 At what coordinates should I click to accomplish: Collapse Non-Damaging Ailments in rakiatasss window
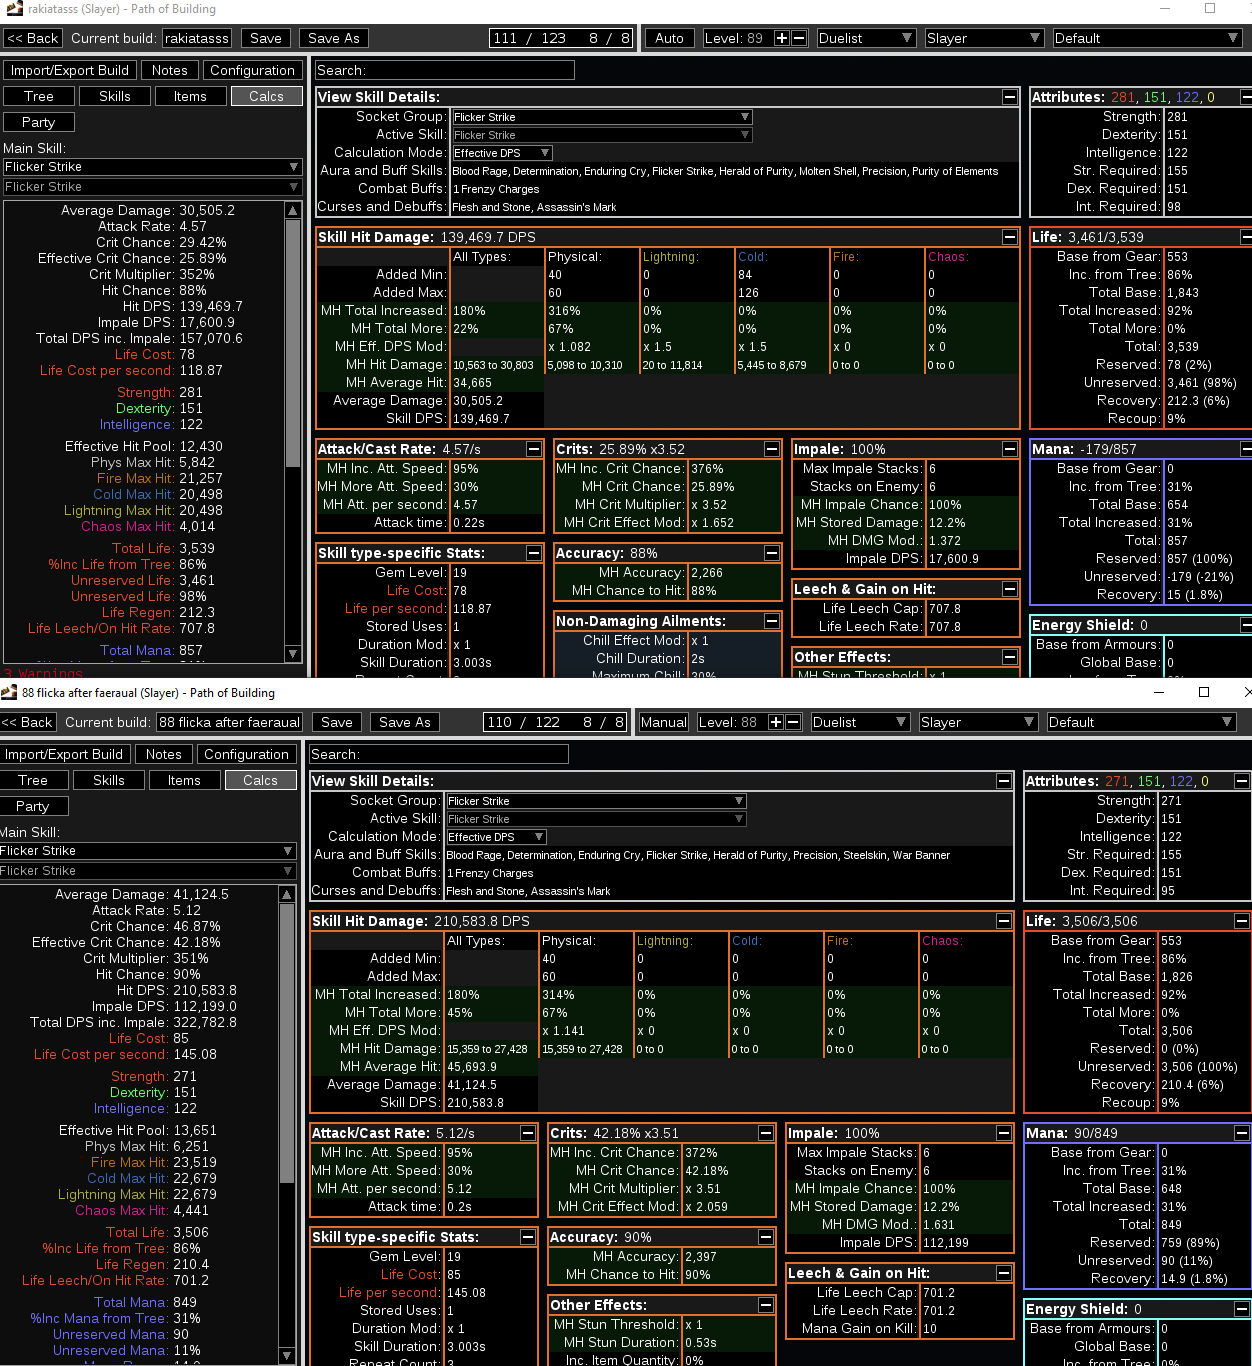772,621
